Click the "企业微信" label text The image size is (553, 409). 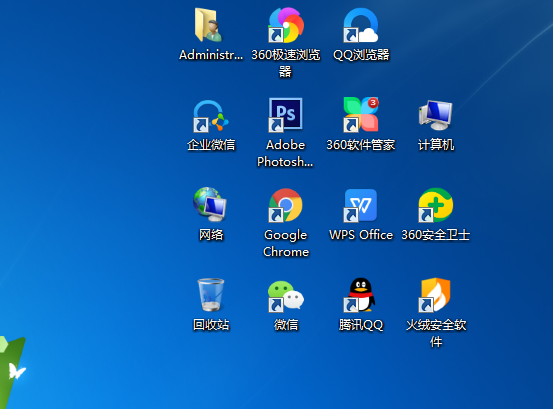pyautogui.click(x=211, y=145)
